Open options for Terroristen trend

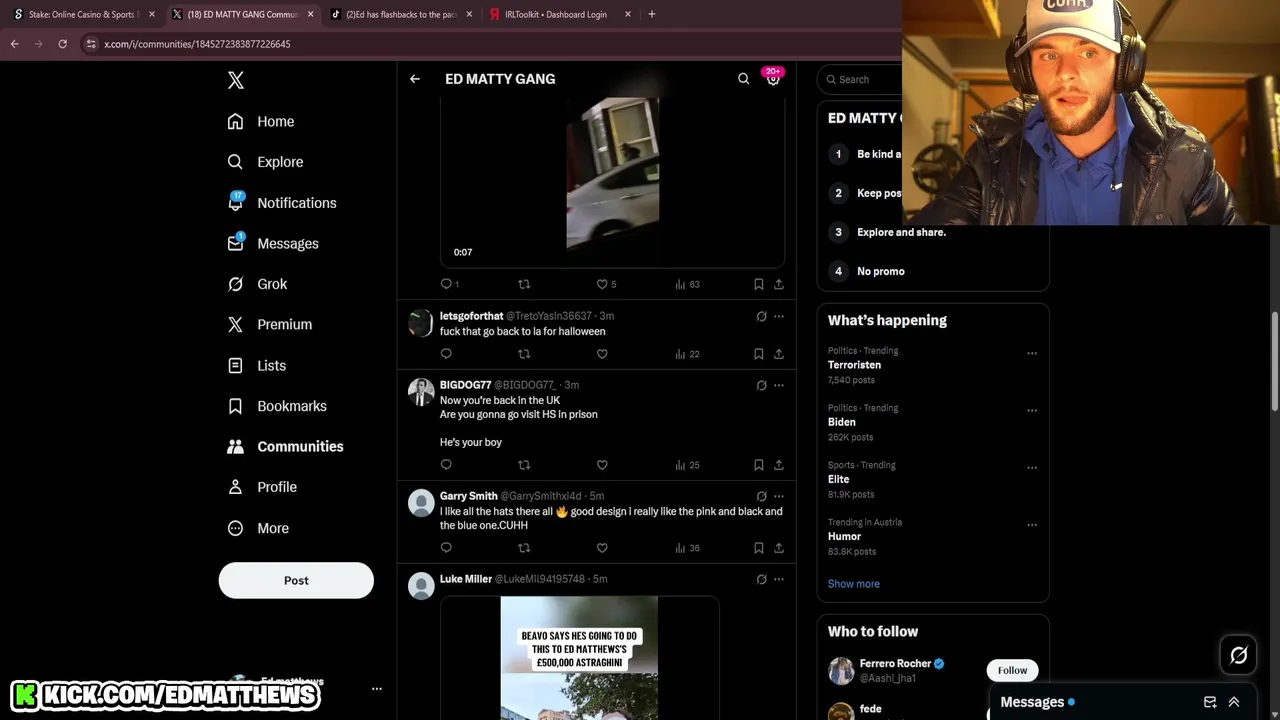click(x=1032, y=353)
